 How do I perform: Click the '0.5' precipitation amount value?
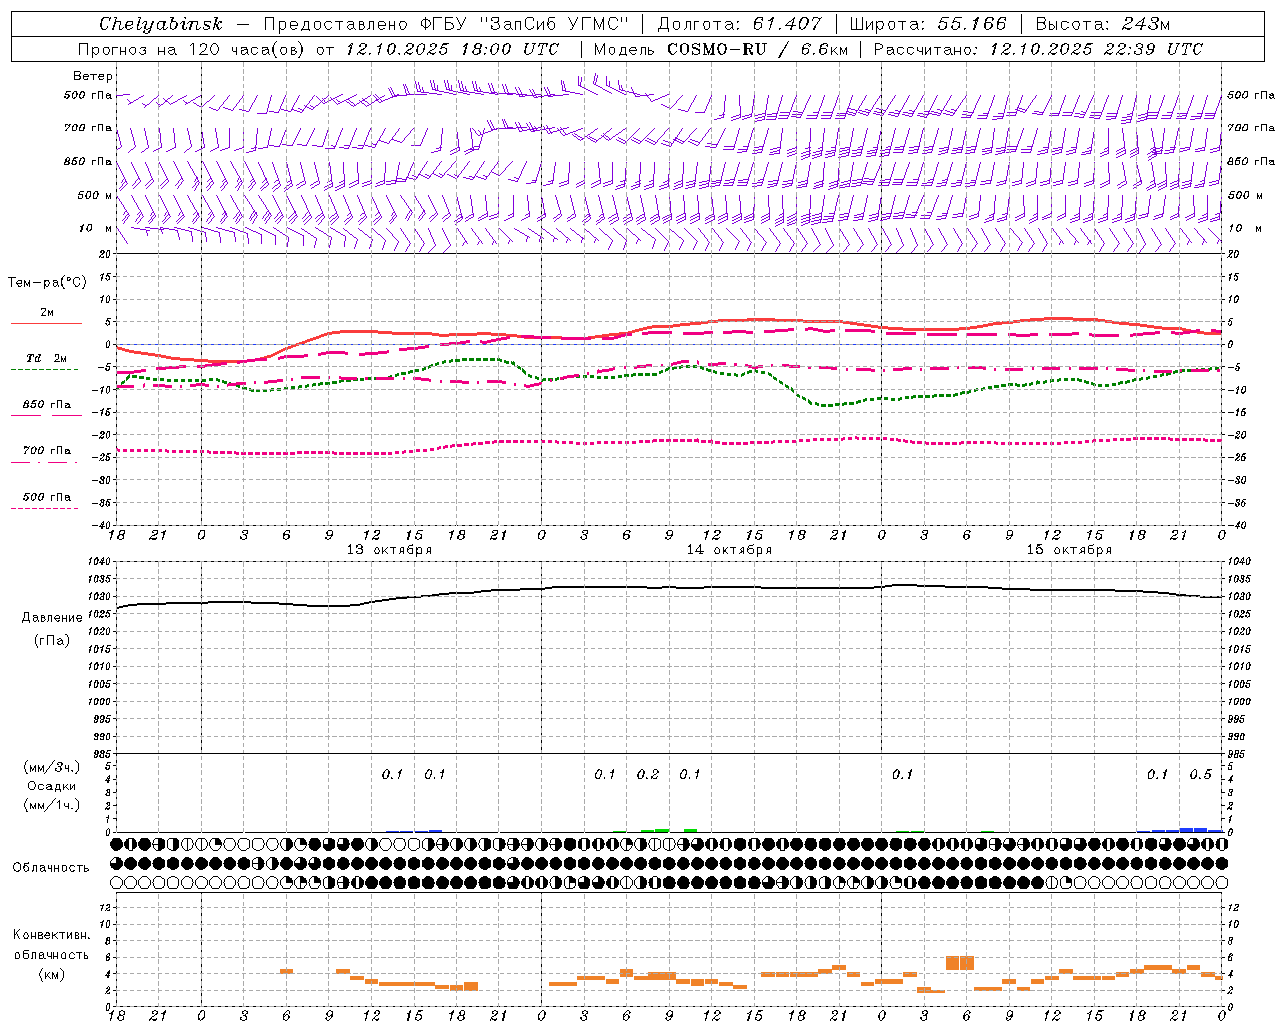point(1200,775)
